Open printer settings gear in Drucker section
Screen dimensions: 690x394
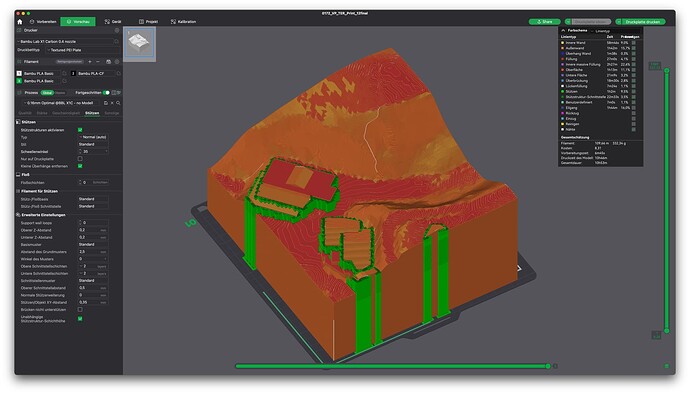click(117, 30)
